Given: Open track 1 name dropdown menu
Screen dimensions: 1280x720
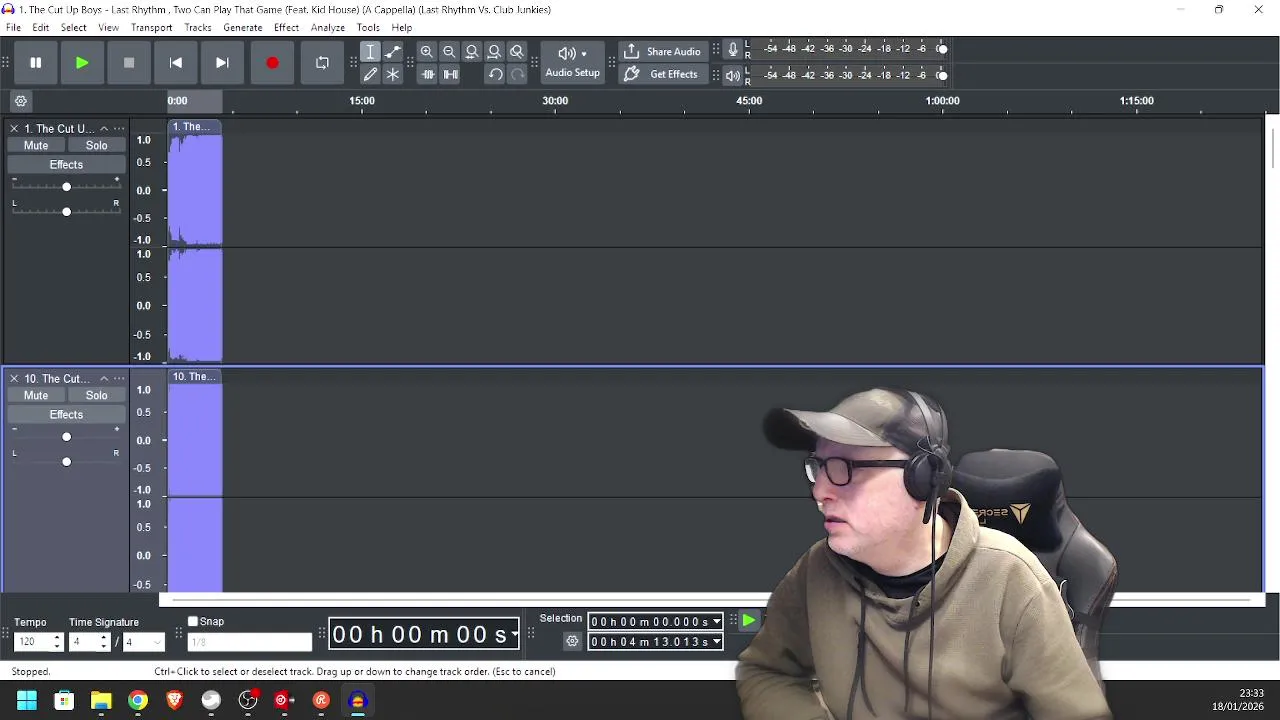Looking at the screenshot, I should pyautogui.click(x=119, y=128).
